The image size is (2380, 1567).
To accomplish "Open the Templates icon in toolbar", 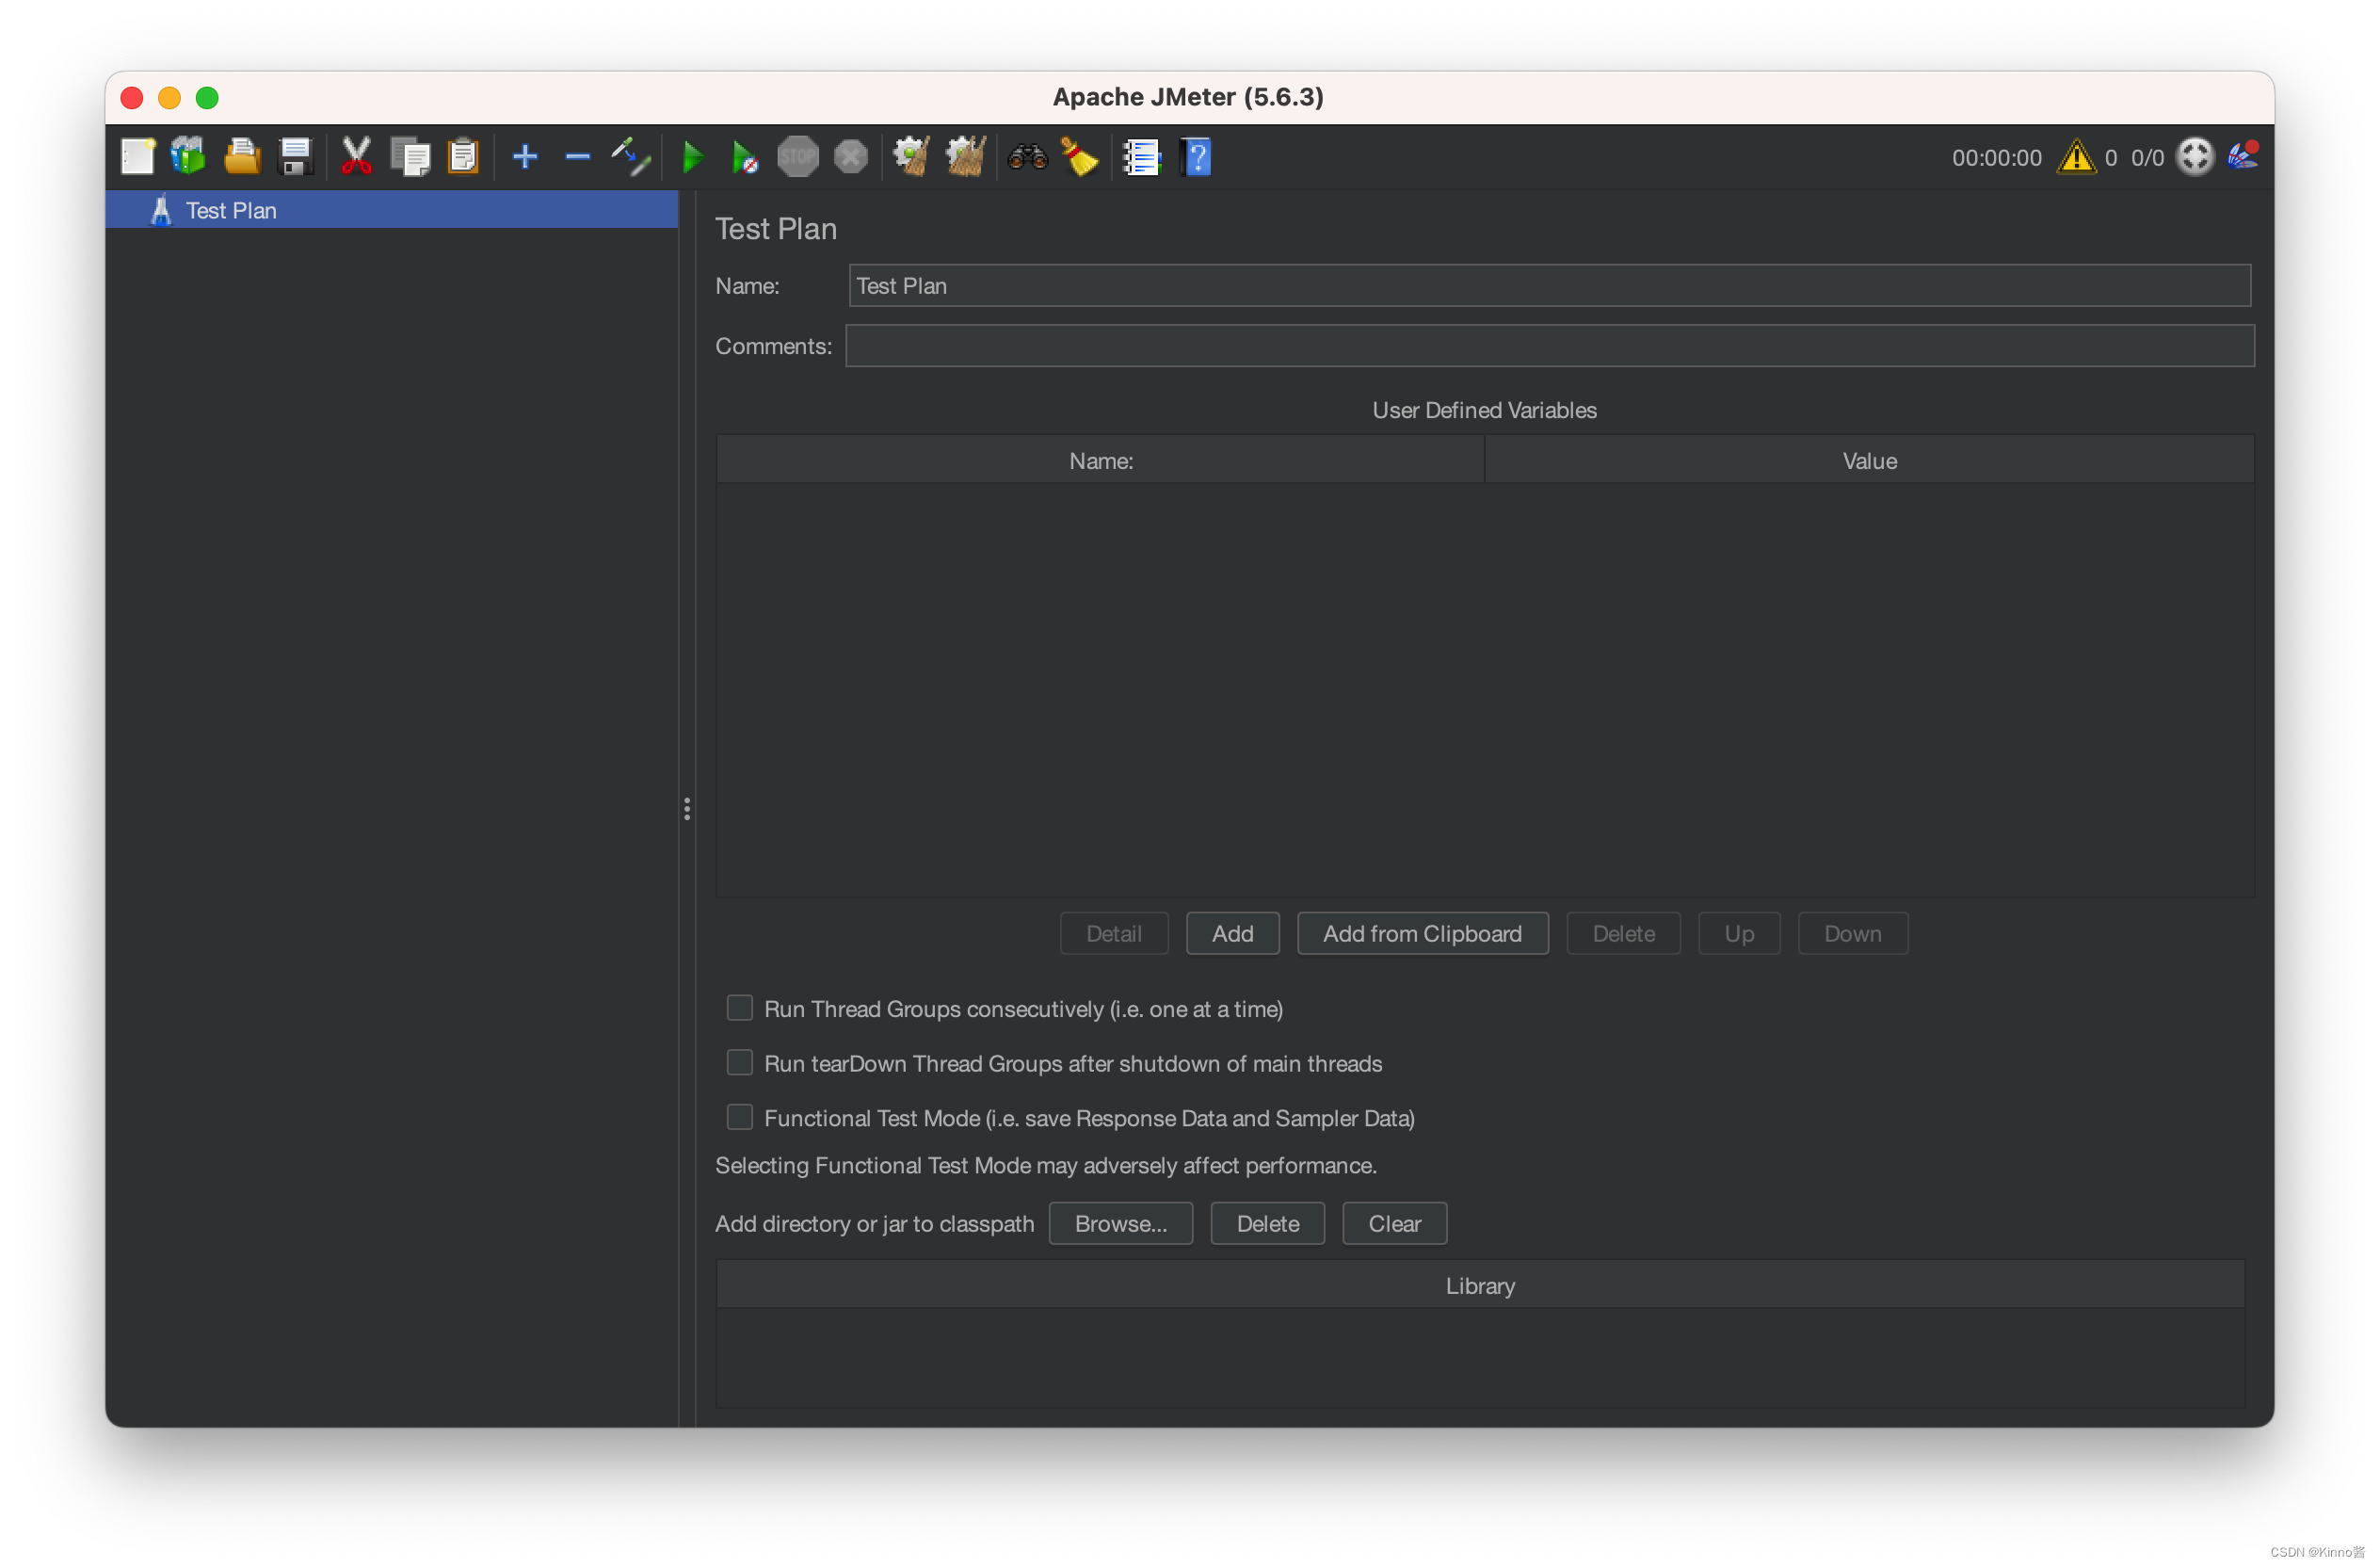I will tap(188, 157).
